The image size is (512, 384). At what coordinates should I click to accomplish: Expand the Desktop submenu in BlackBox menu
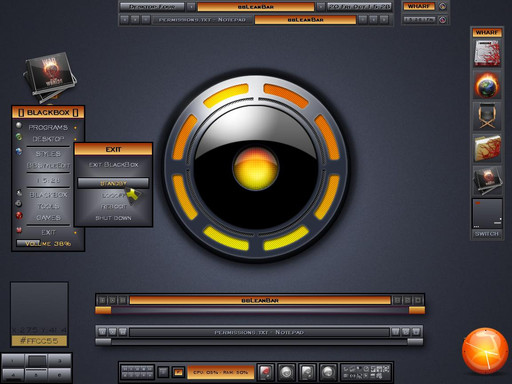[48, 139]
